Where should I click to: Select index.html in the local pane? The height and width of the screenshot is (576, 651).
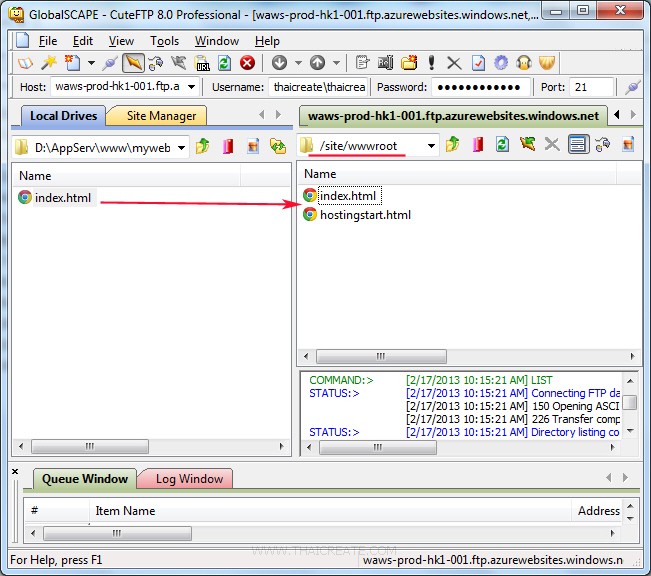[63, 198]
